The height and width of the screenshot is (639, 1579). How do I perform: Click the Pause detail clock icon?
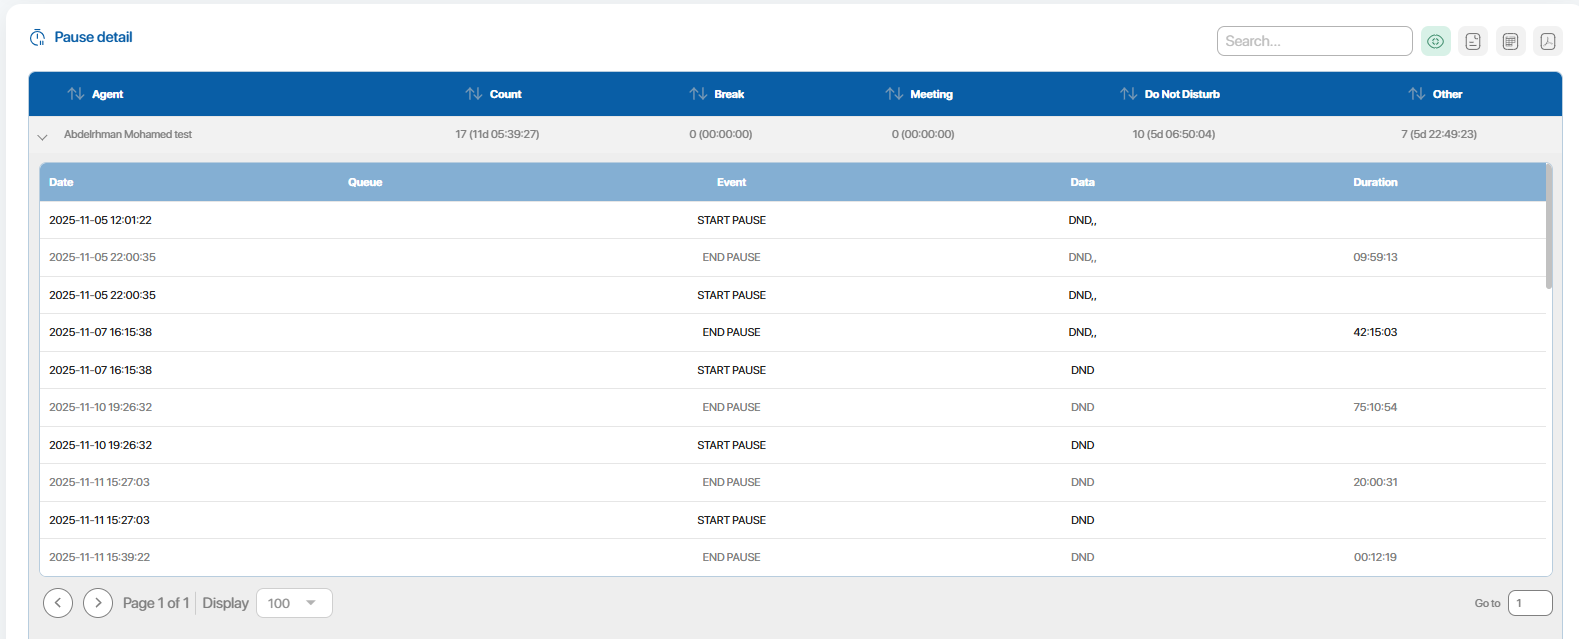[38, 38]
